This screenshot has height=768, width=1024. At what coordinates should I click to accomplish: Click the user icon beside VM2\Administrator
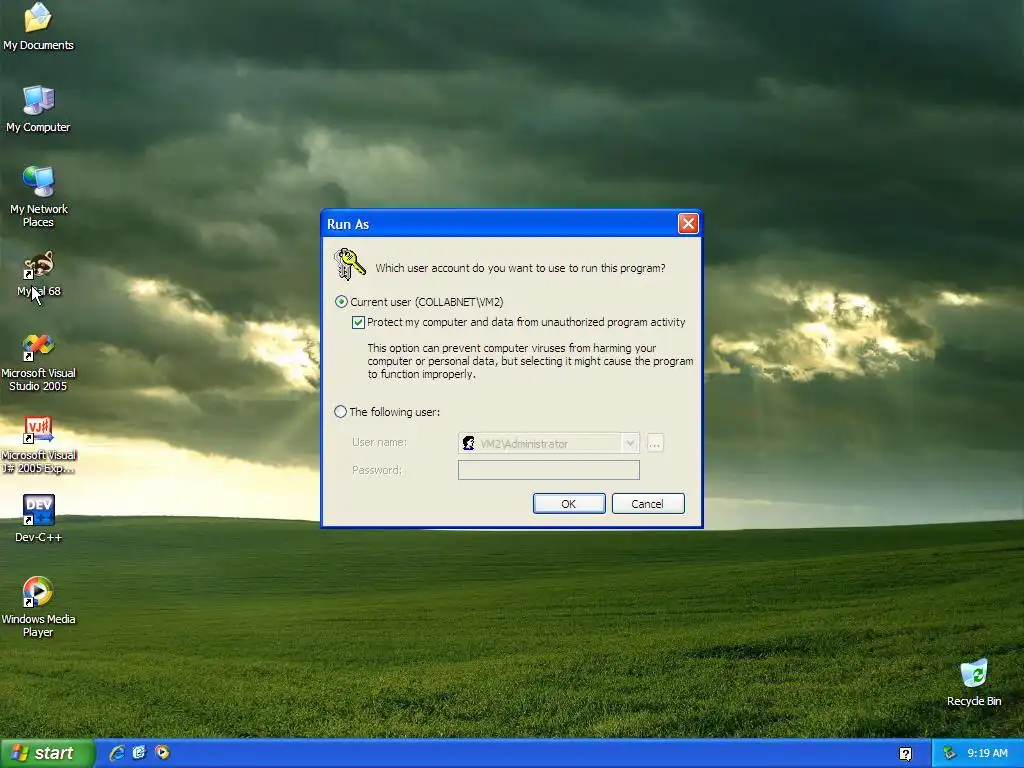point(468,443)
